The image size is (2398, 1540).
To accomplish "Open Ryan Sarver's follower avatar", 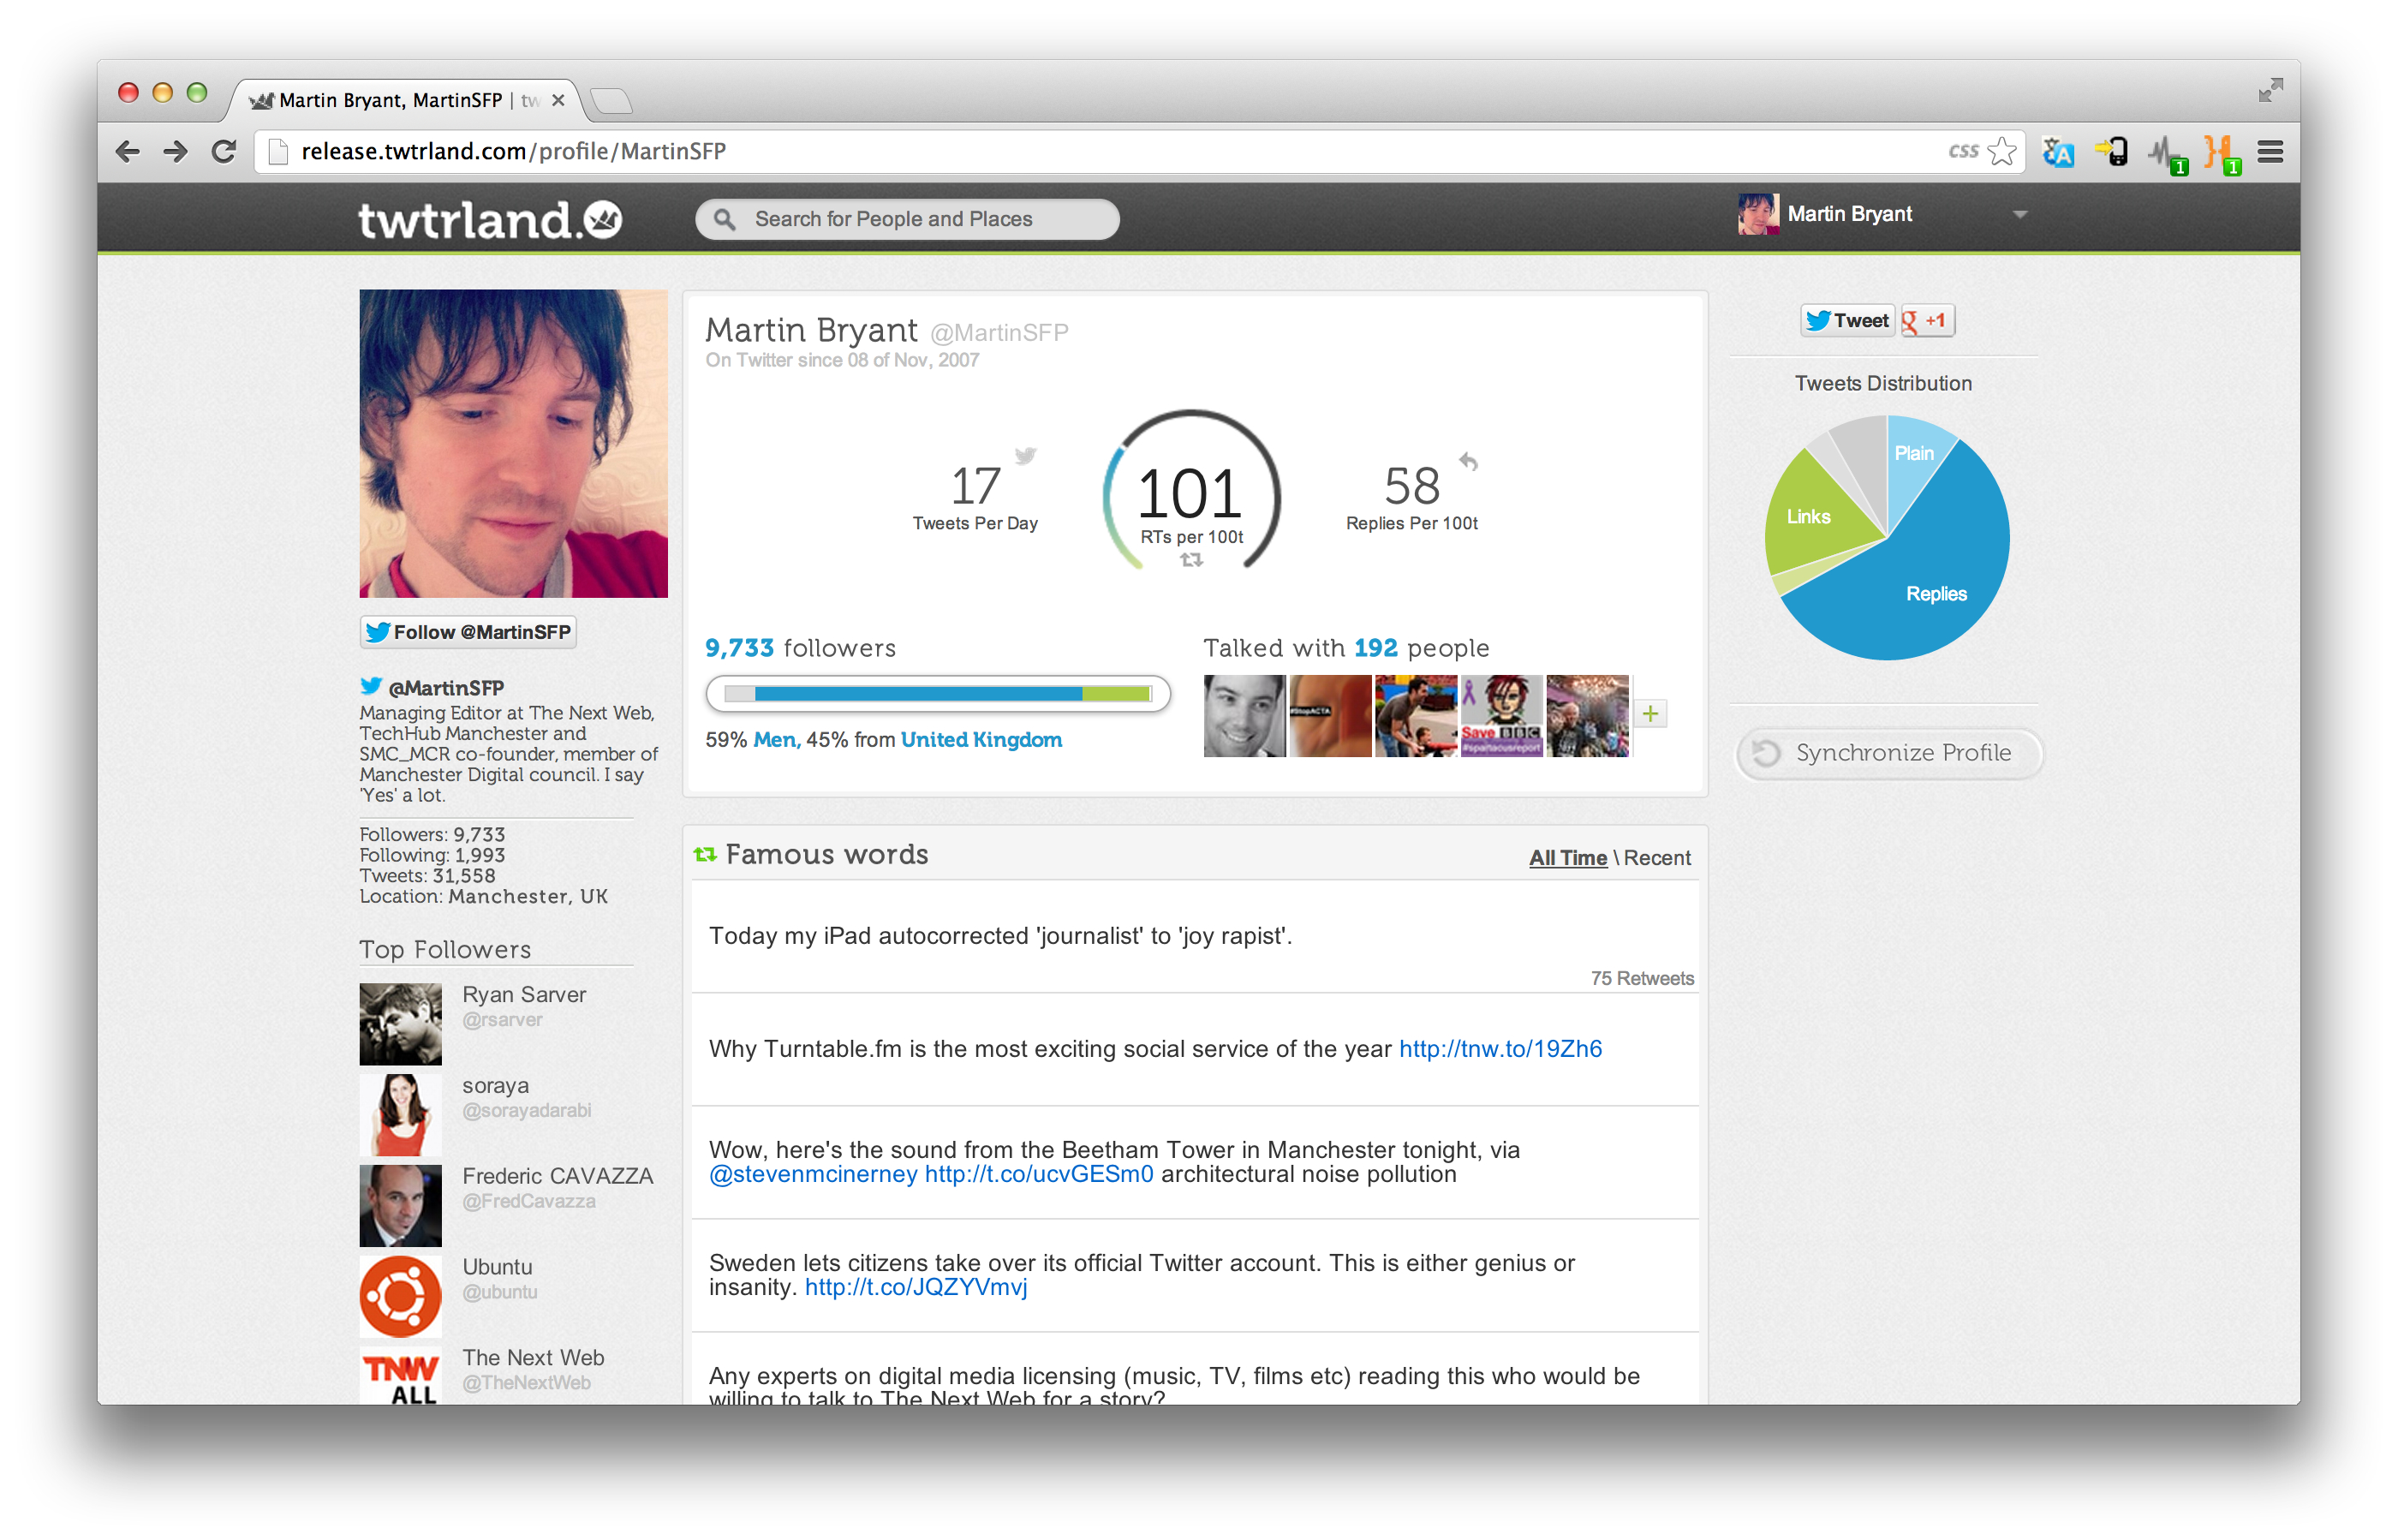I will [x=400, y=1024].
